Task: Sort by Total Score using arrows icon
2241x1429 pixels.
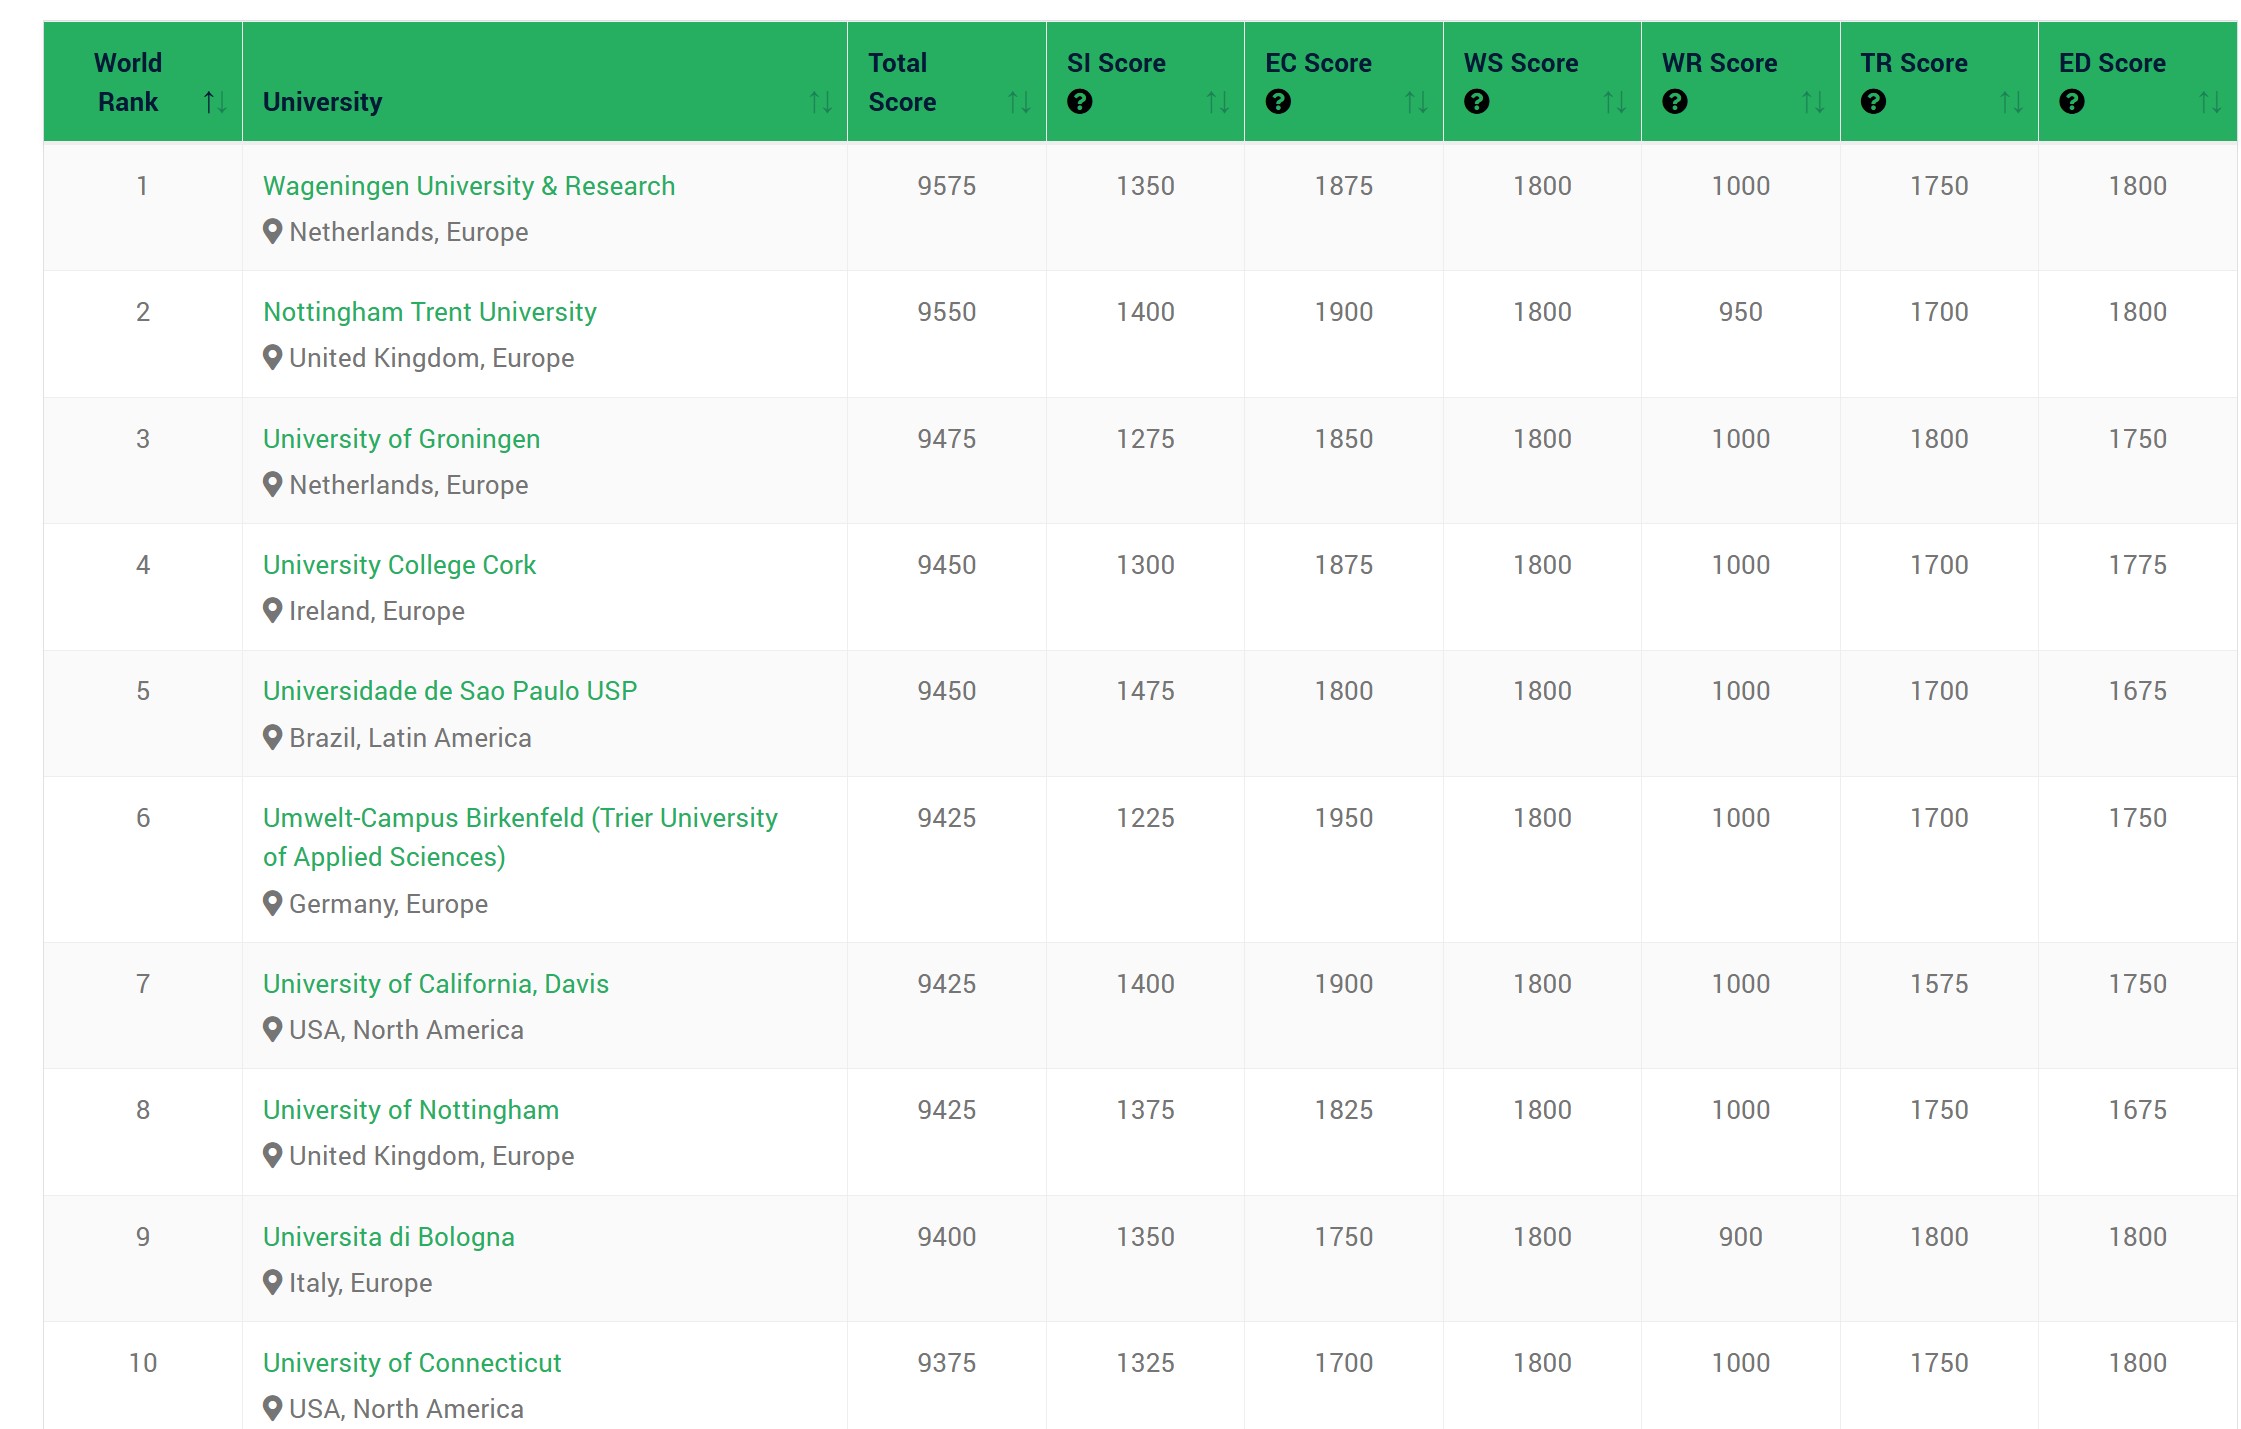Action: pos(1018,102)
